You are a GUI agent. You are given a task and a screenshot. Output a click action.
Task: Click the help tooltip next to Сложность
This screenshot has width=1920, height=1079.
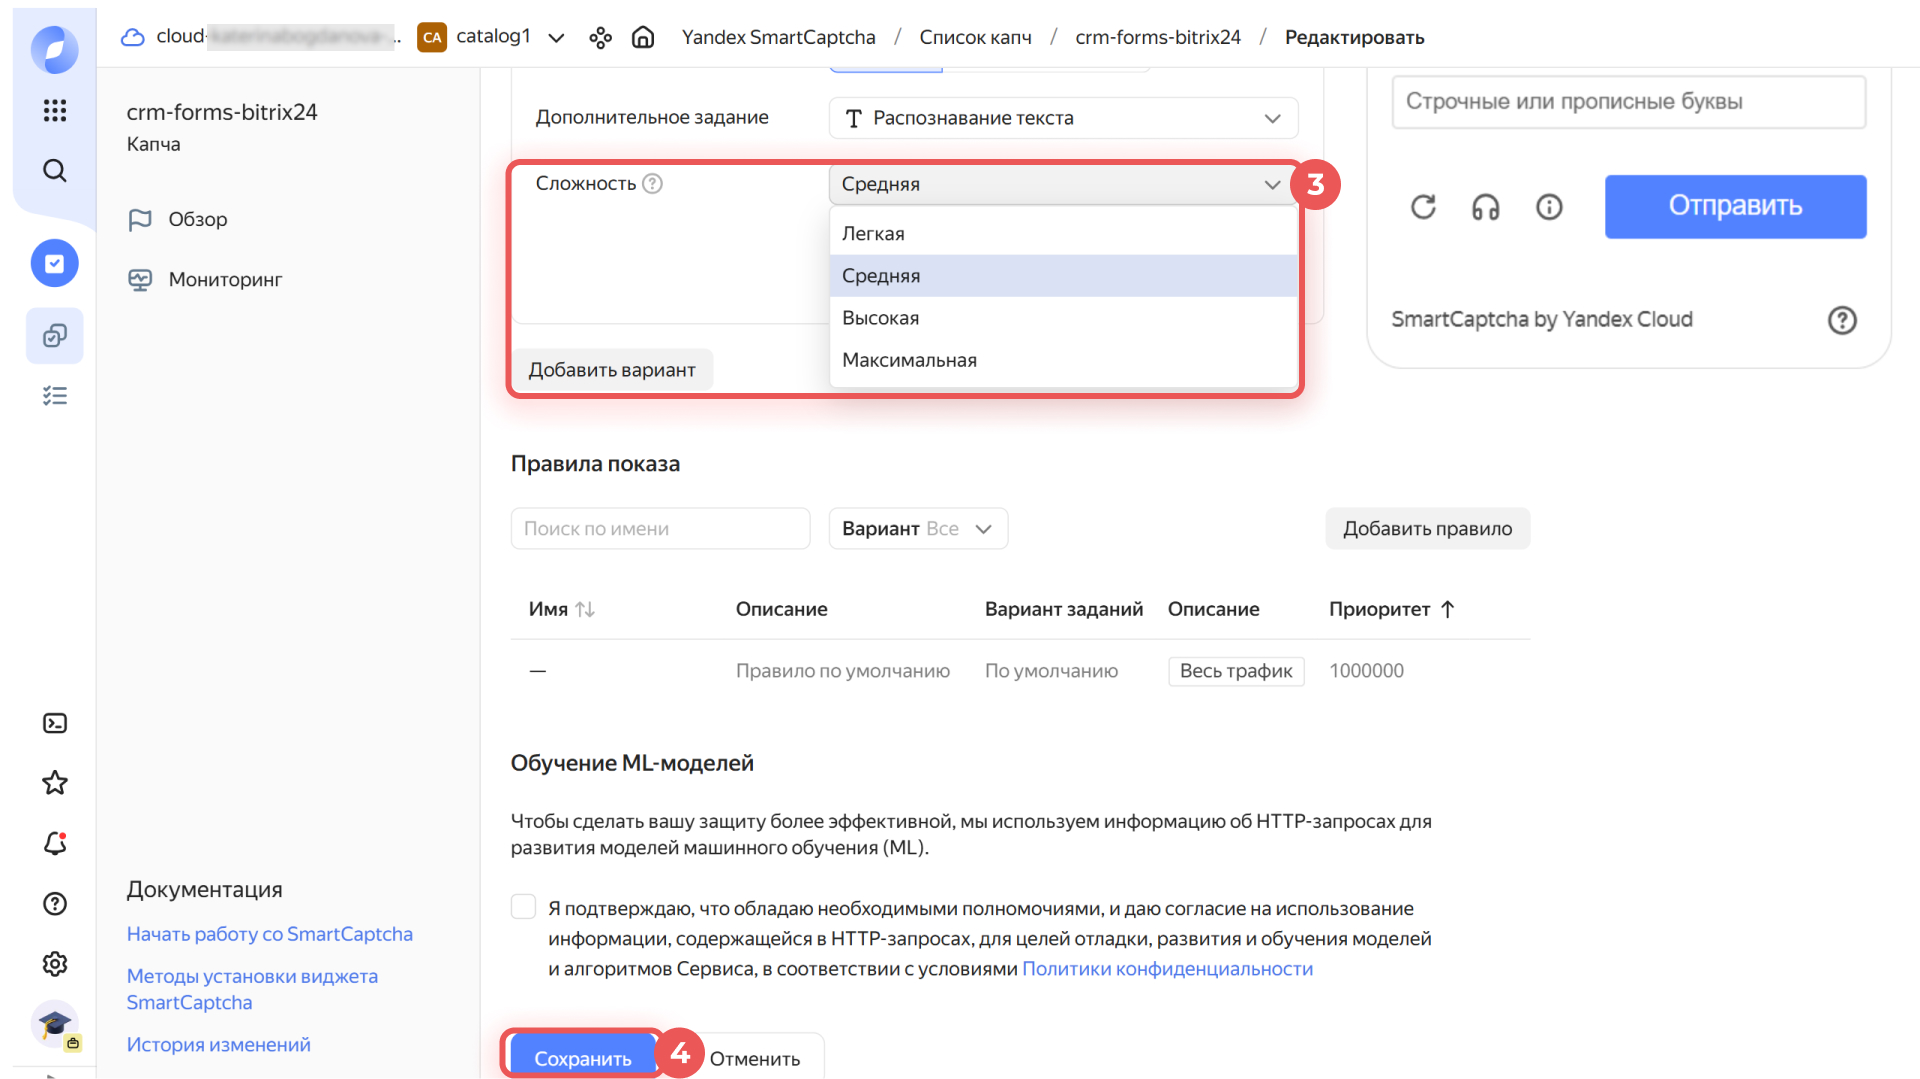[652, 184]
